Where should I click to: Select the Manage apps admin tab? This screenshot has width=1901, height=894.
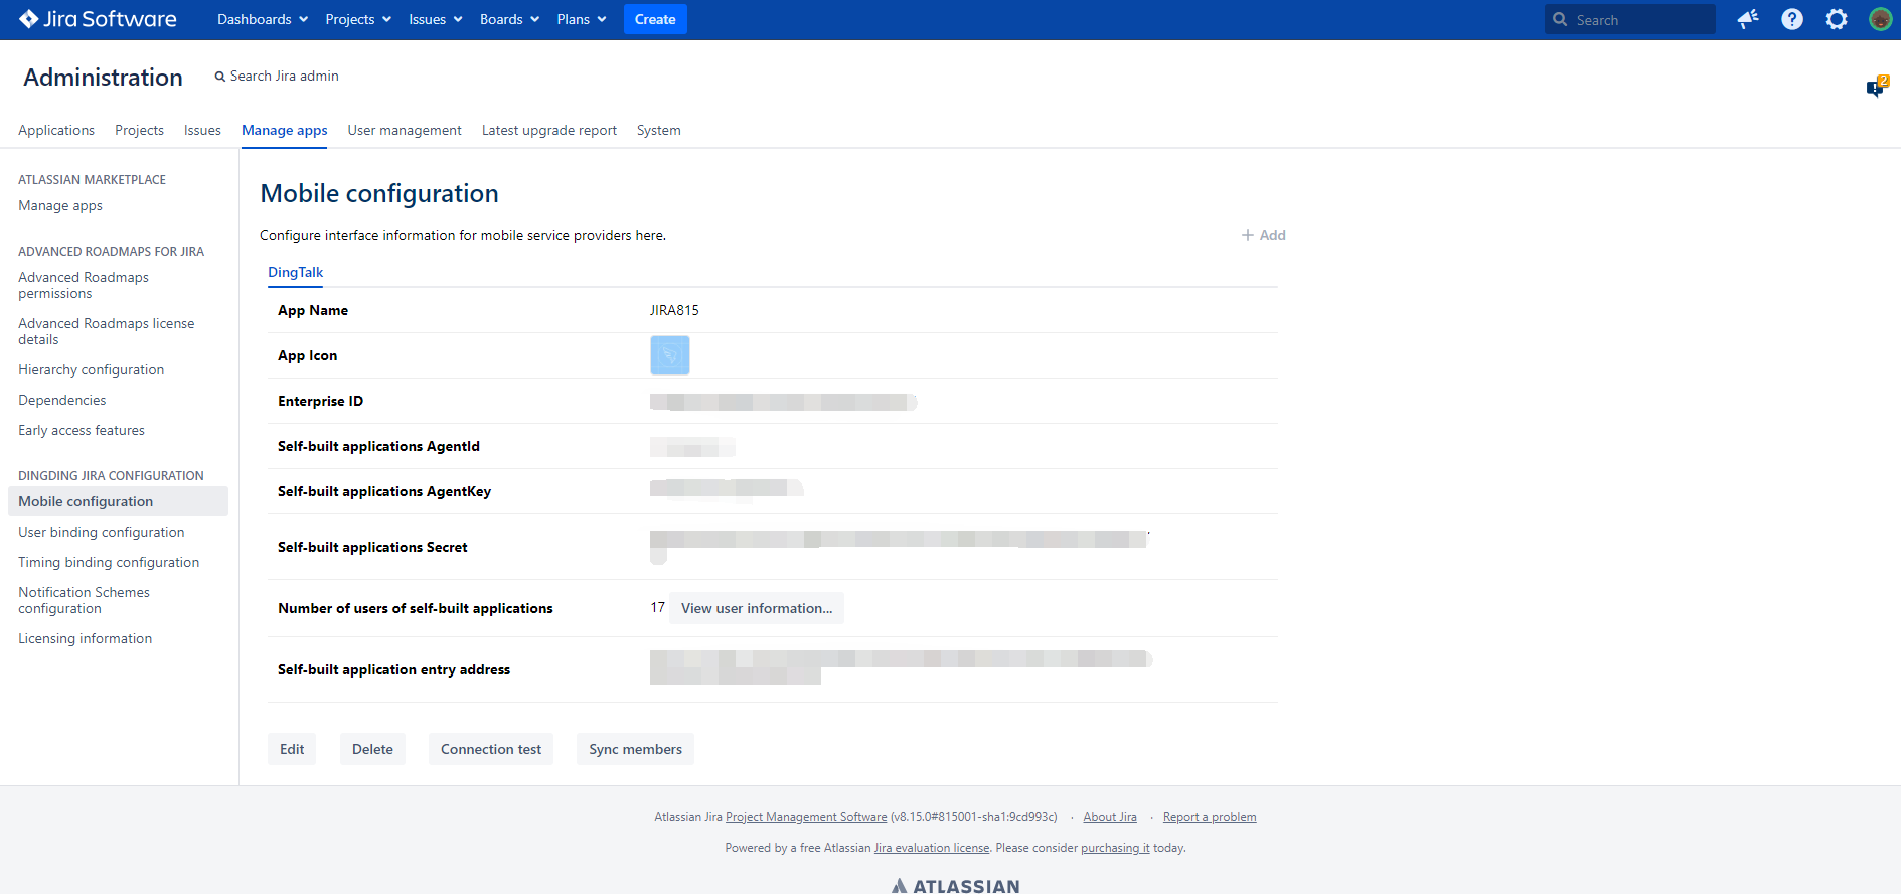point(284,130)
